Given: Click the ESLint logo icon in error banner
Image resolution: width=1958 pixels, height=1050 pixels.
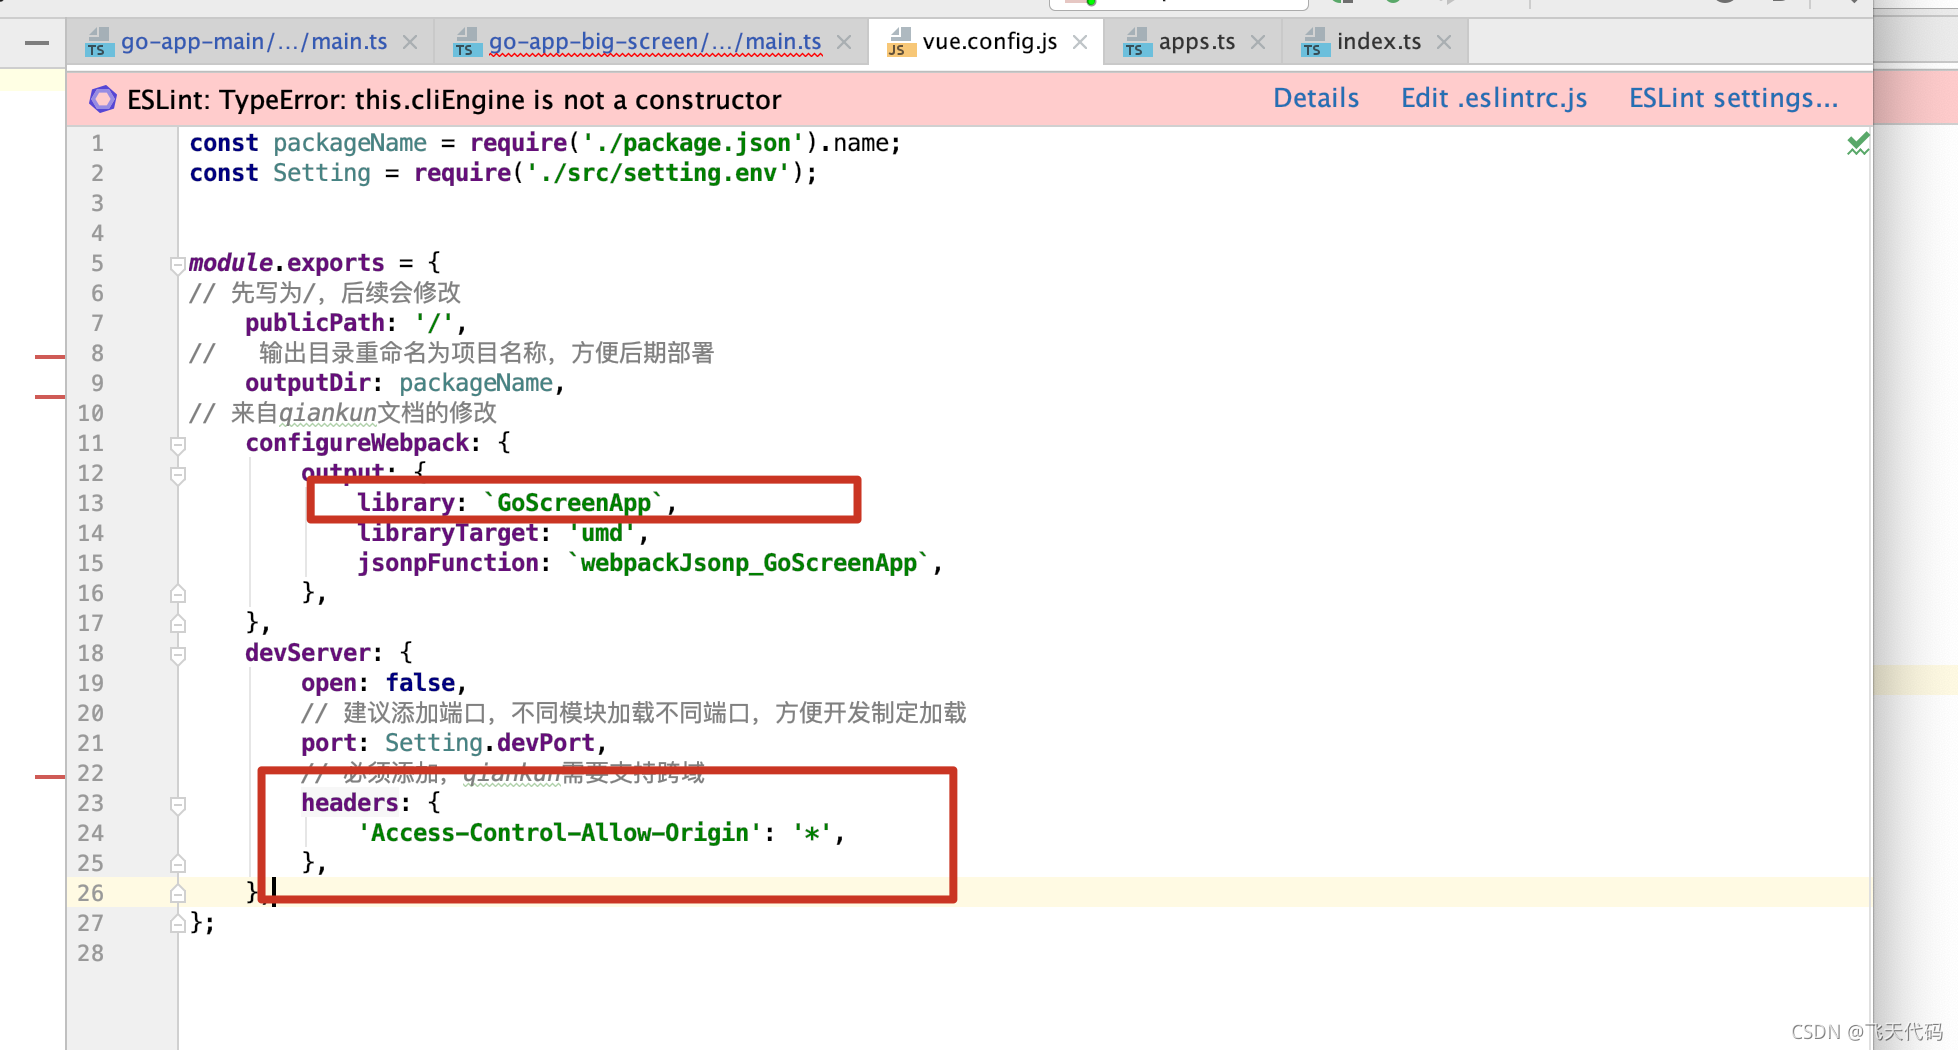Looking at the screenshot, I should 102,99.
